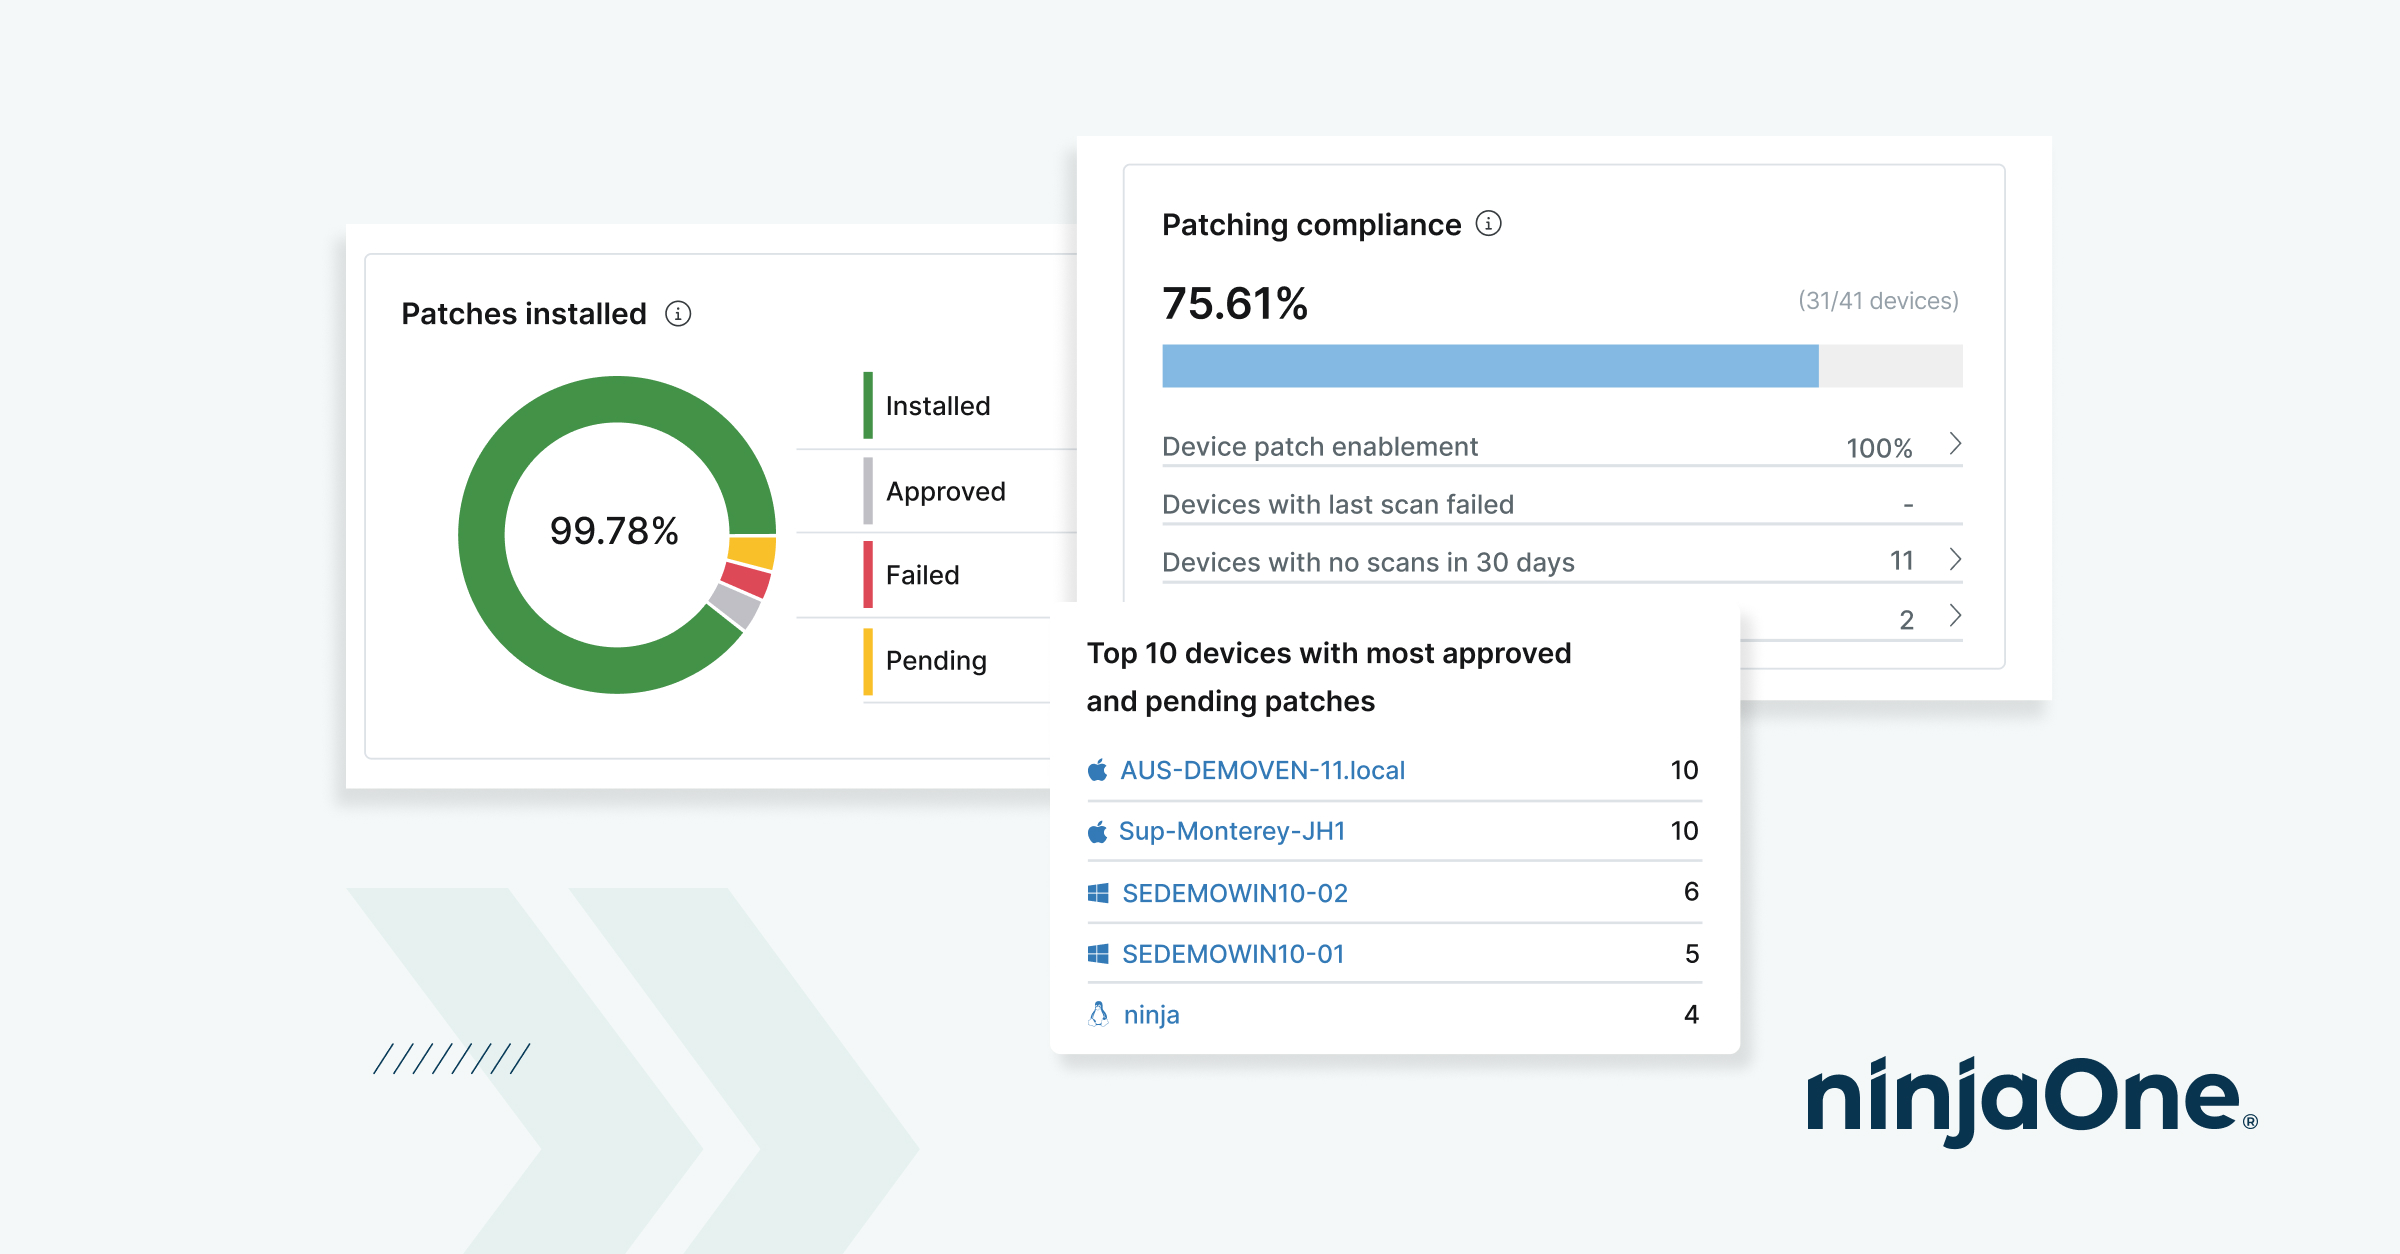The height and width of the screenshot is (1254, 2400).
Task: Toggle the Failed legend entry
Action: [921, 574]
